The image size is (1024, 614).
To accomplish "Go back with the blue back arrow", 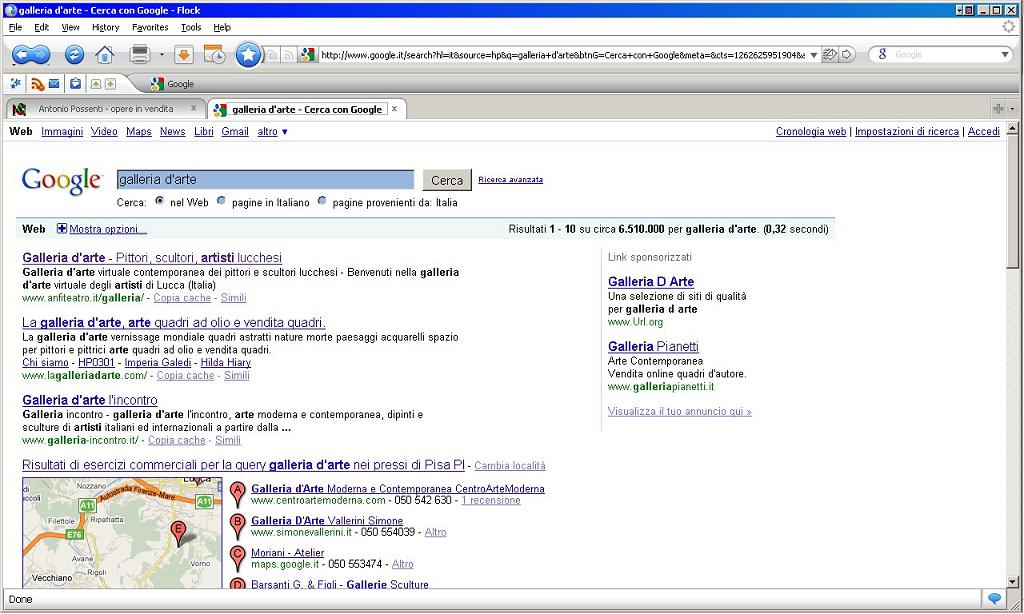I will pyautogui.click(x=22, y=55).
